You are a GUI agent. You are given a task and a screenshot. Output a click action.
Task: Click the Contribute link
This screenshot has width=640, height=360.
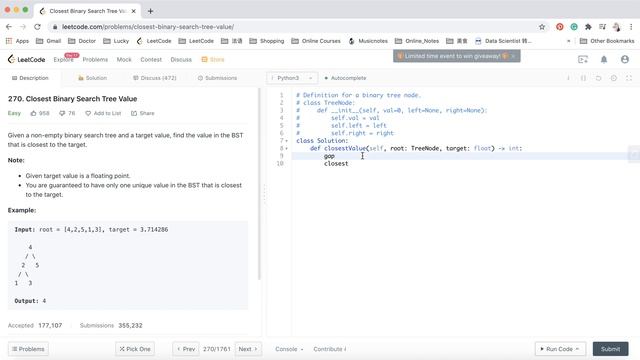(330, 349)
